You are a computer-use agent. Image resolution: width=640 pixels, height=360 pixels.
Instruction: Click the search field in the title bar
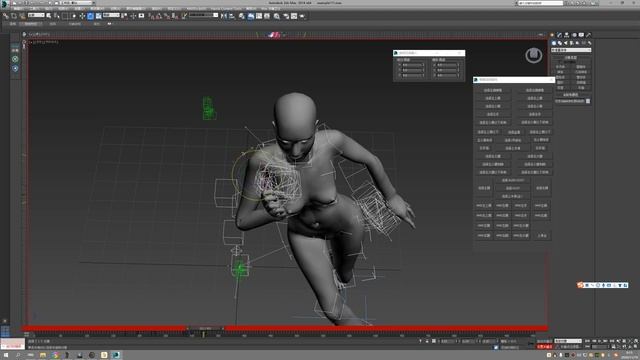[540, 3]
